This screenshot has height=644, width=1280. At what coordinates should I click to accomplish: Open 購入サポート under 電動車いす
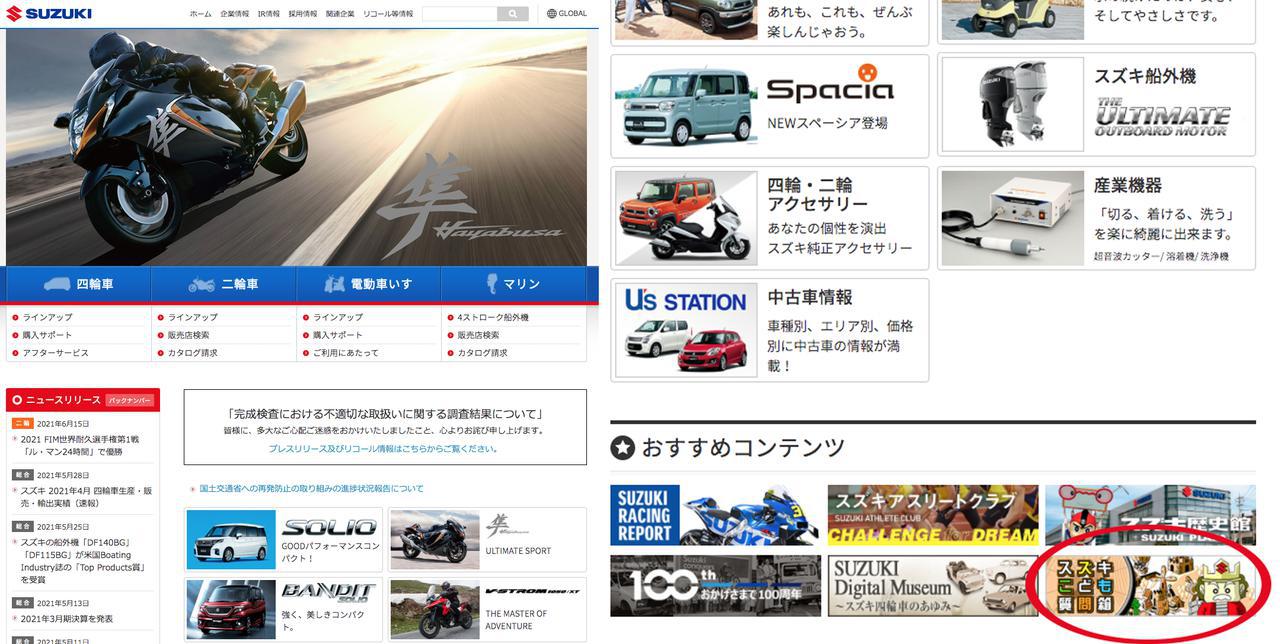pos(337,335)
